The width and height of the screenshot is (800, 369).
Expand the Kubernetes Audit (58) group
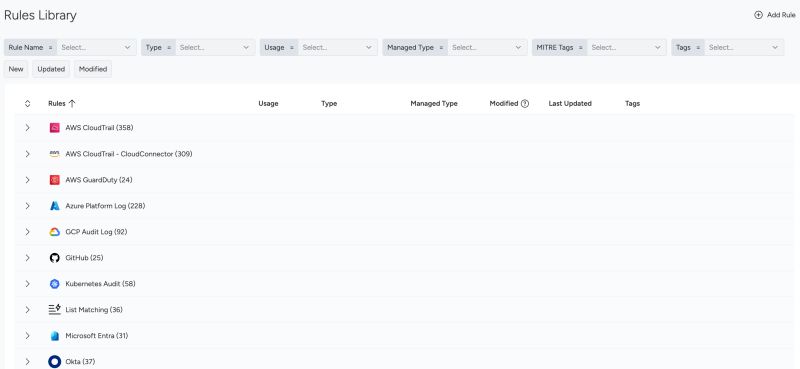tap(28, 284)
